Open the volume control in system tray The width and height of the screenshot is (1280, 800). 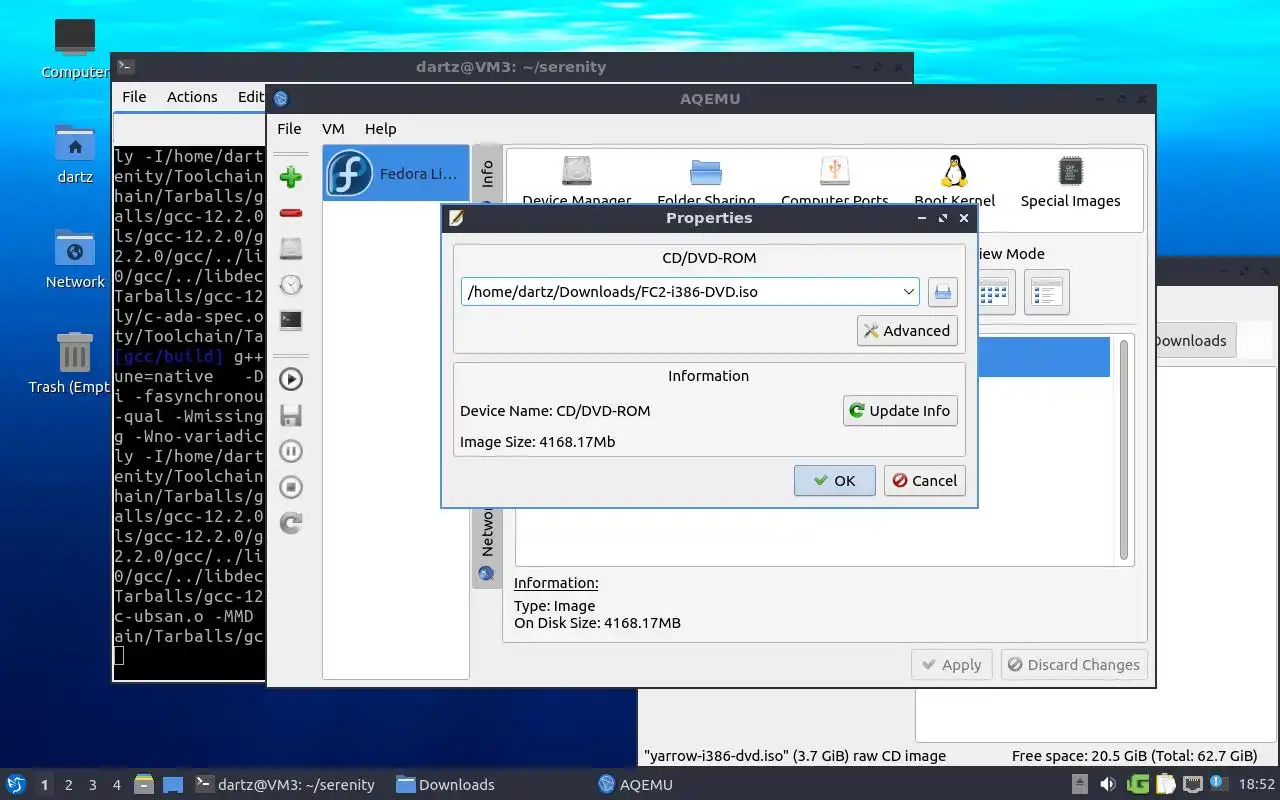tap(1108, 784)
